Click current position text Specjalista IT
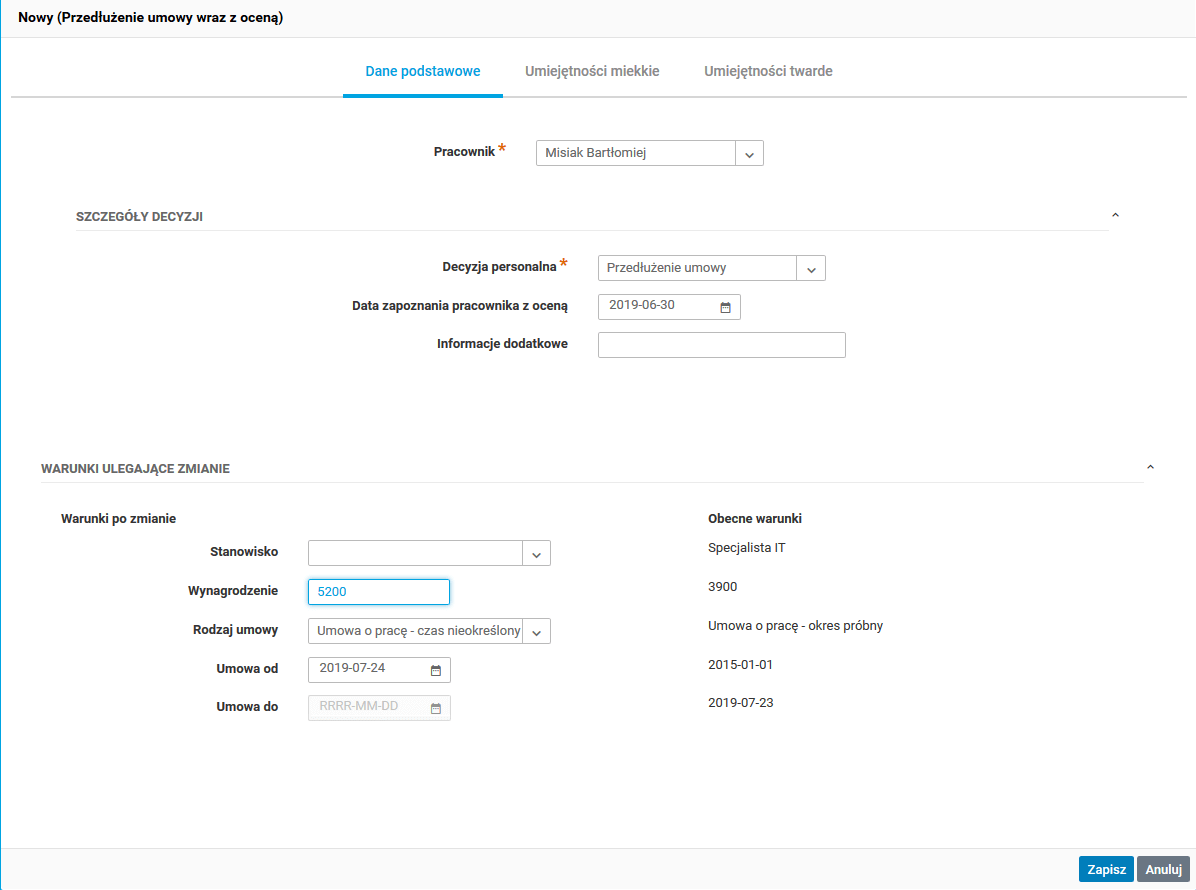 click(746, 548)
